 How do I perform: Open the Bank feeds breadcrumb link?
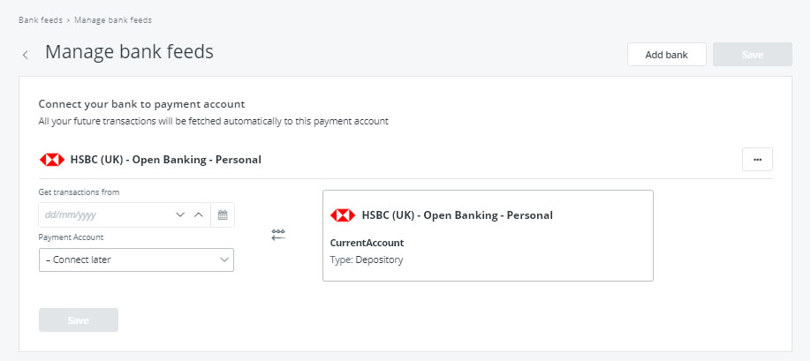tap(40, 20)
